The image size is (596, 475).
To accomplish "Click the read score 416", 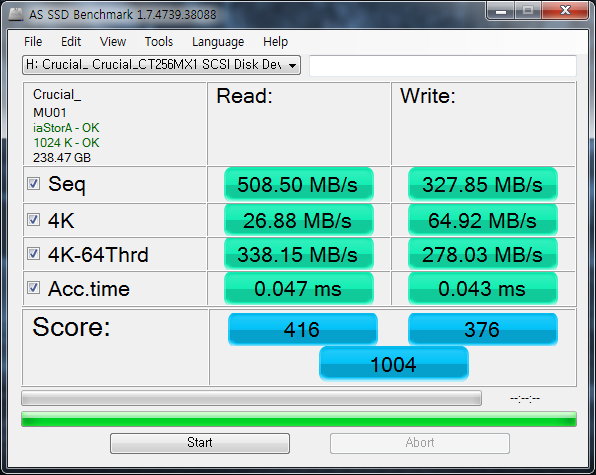I will click(x=303, y=329).
